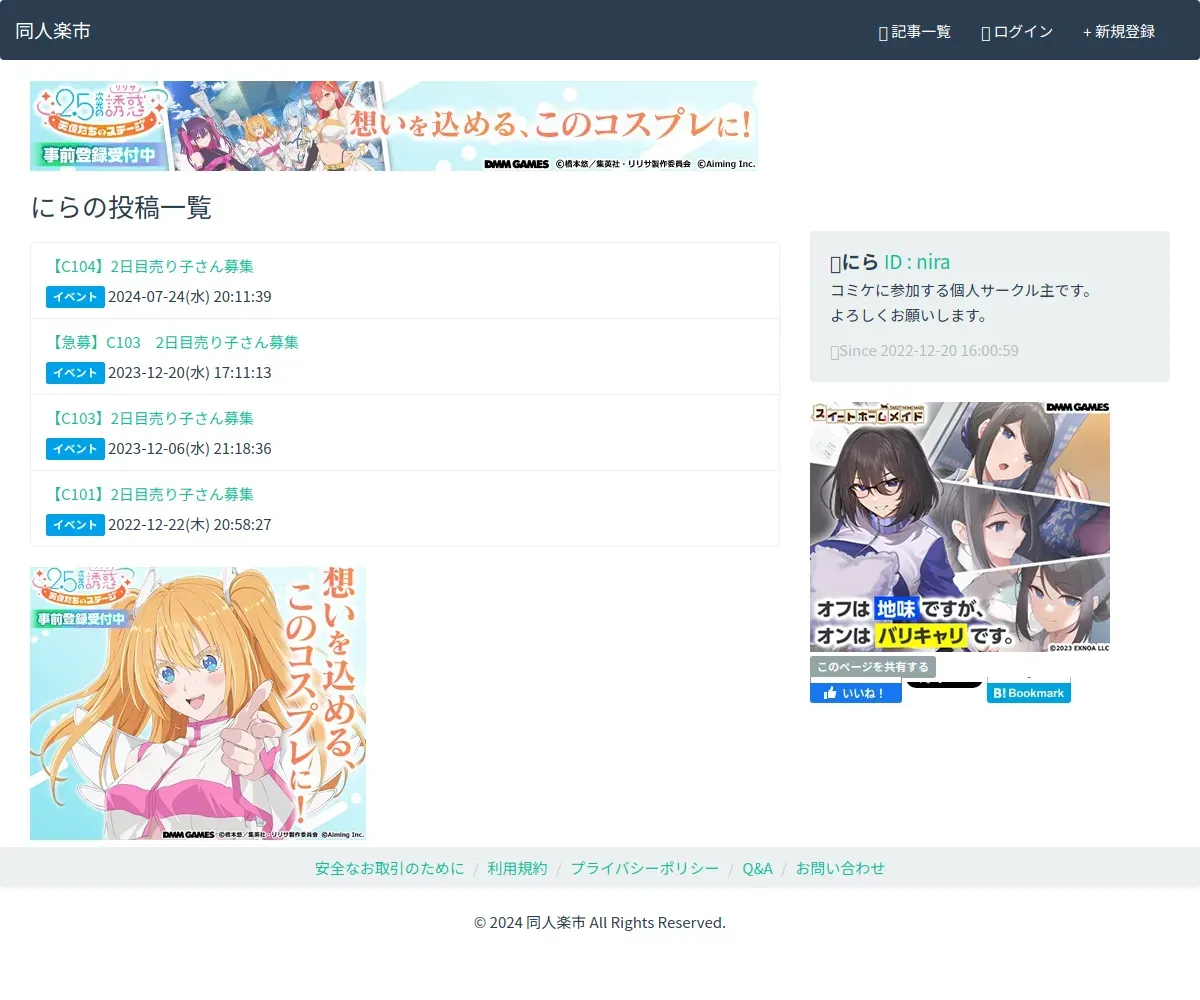This screenshot has width=1200, height=1000.
Task: Open post 【C101】2日目売り子さん募集
Action: point(150,494)
